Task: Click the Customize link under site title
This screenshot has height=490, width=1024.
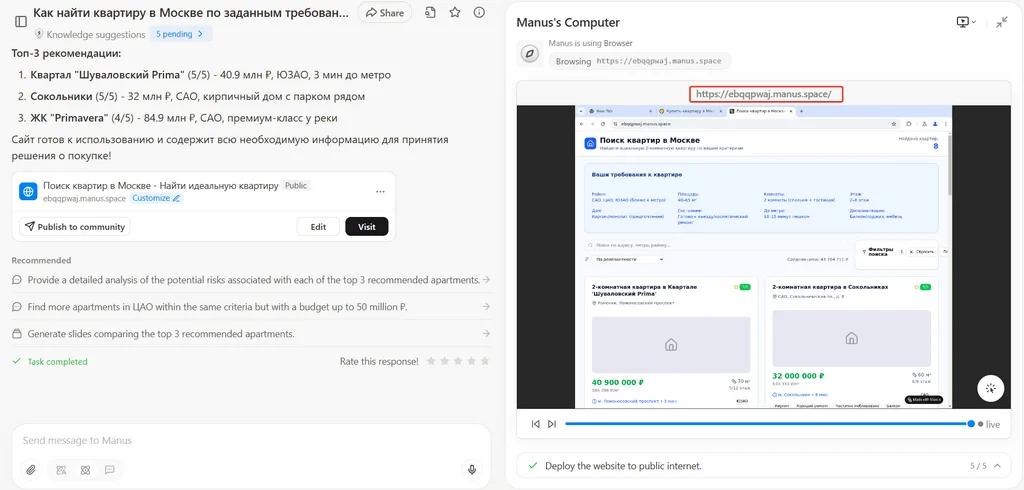Action: pos(156,198)
